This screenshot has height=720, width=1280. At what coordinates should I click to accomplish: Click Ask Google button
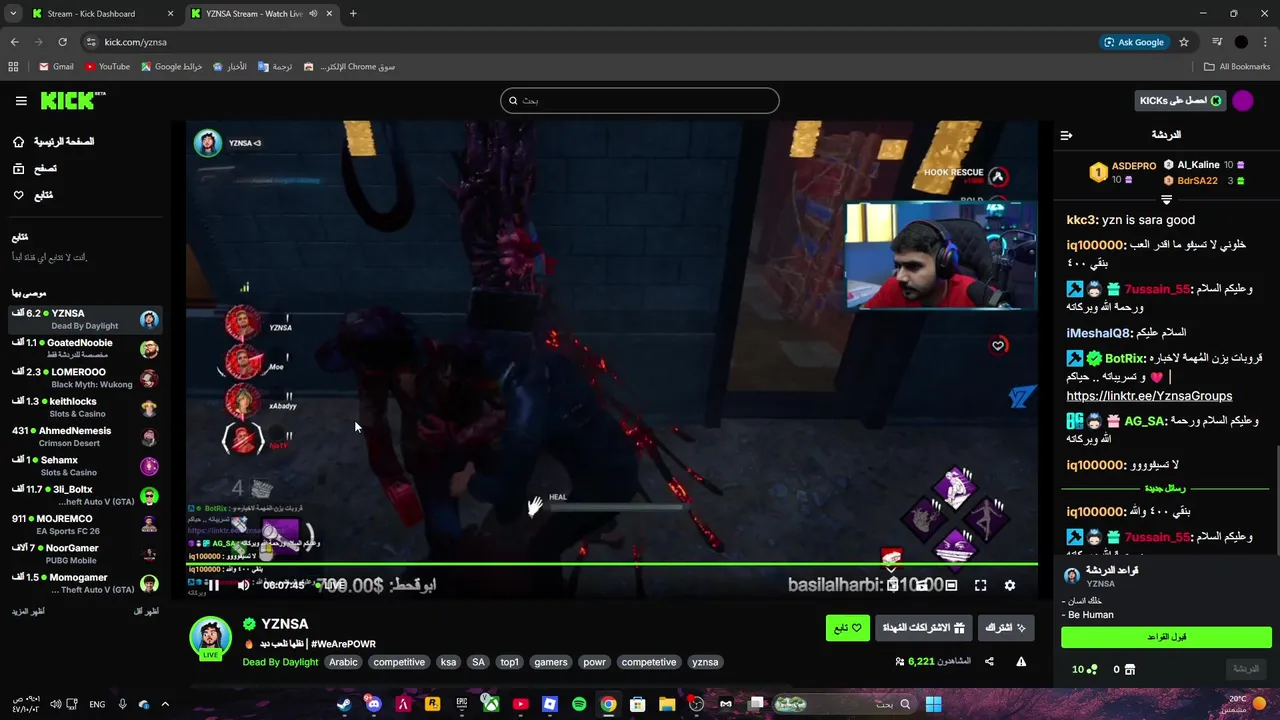(x=1134, y=42)
